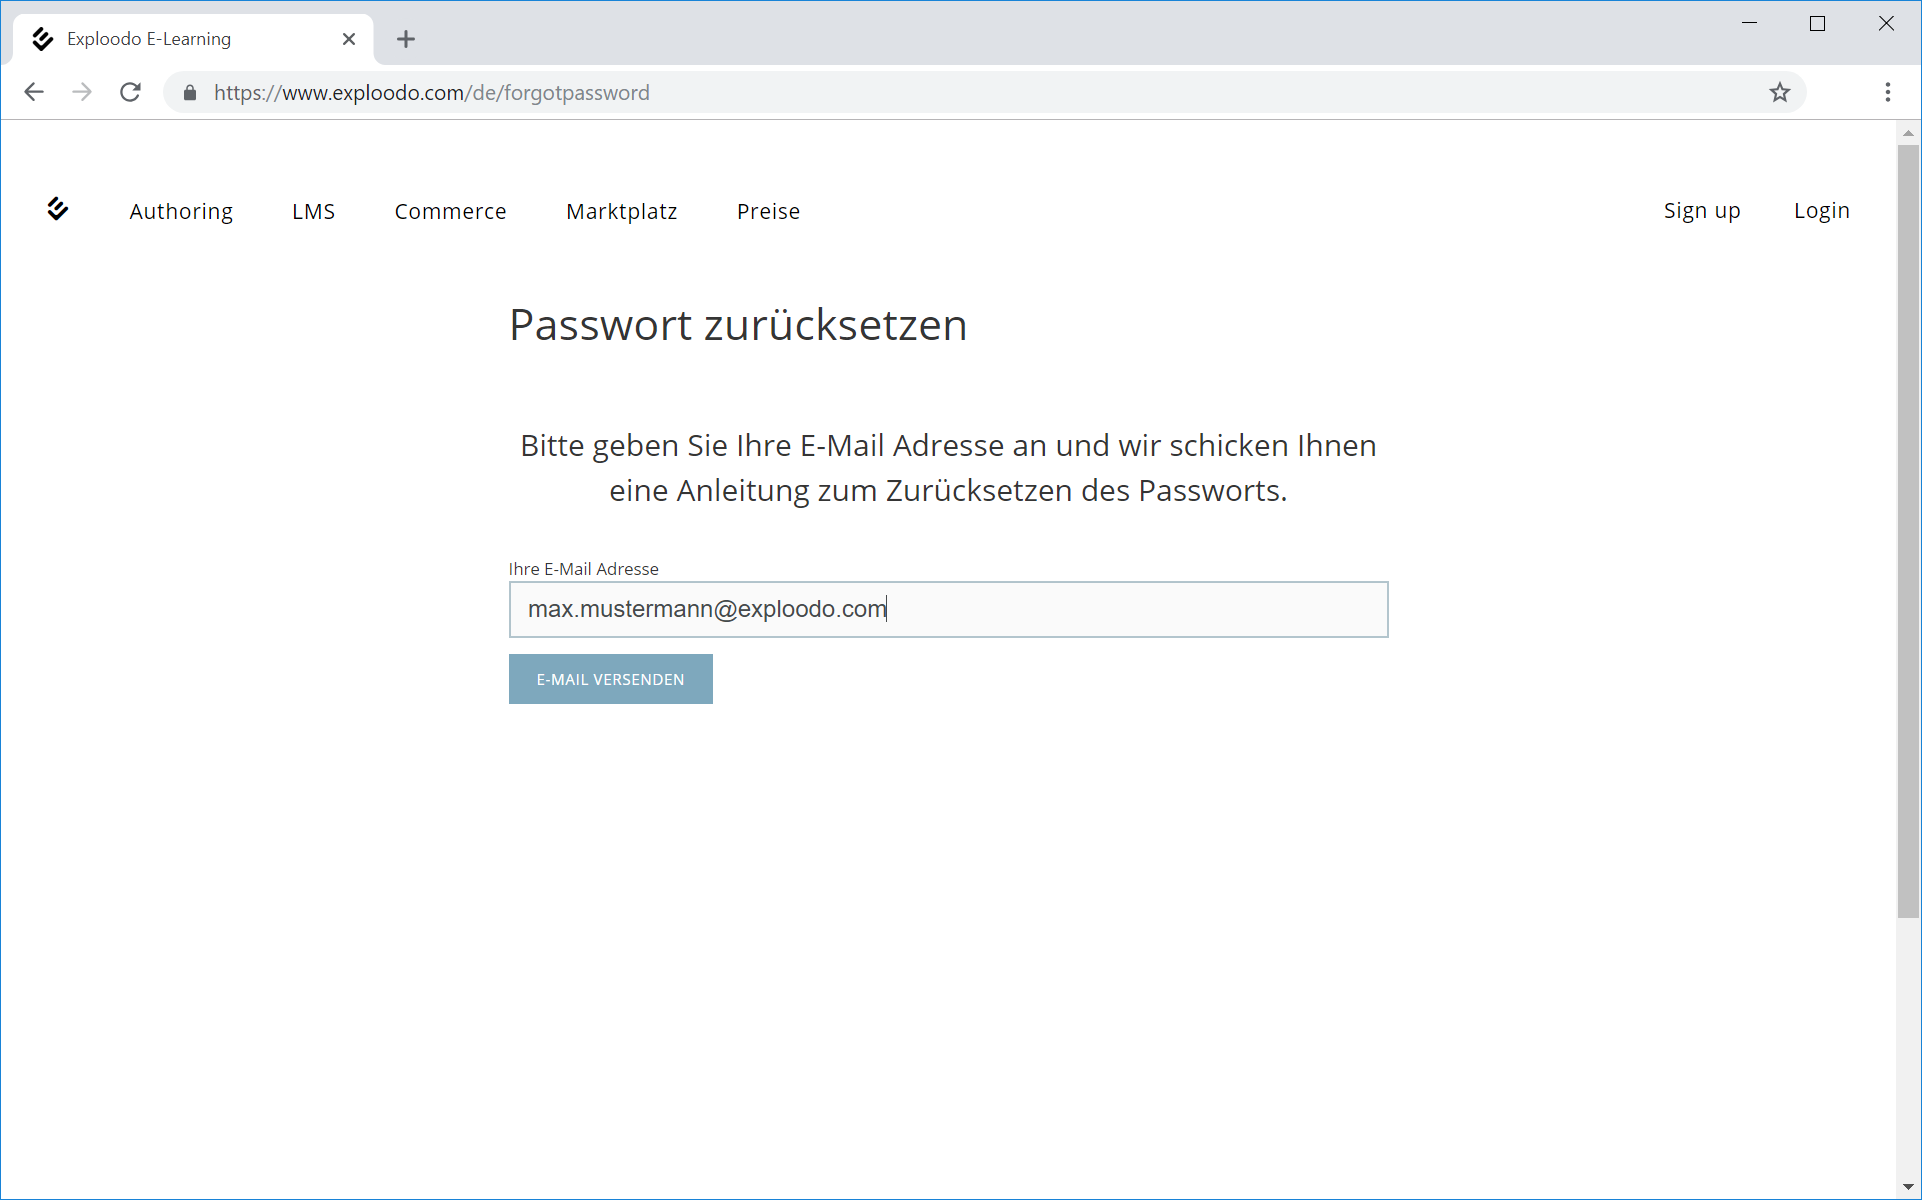Click the browser forward arrow
Viewport: 1922px width, 1200px height.
coord(82,92)
